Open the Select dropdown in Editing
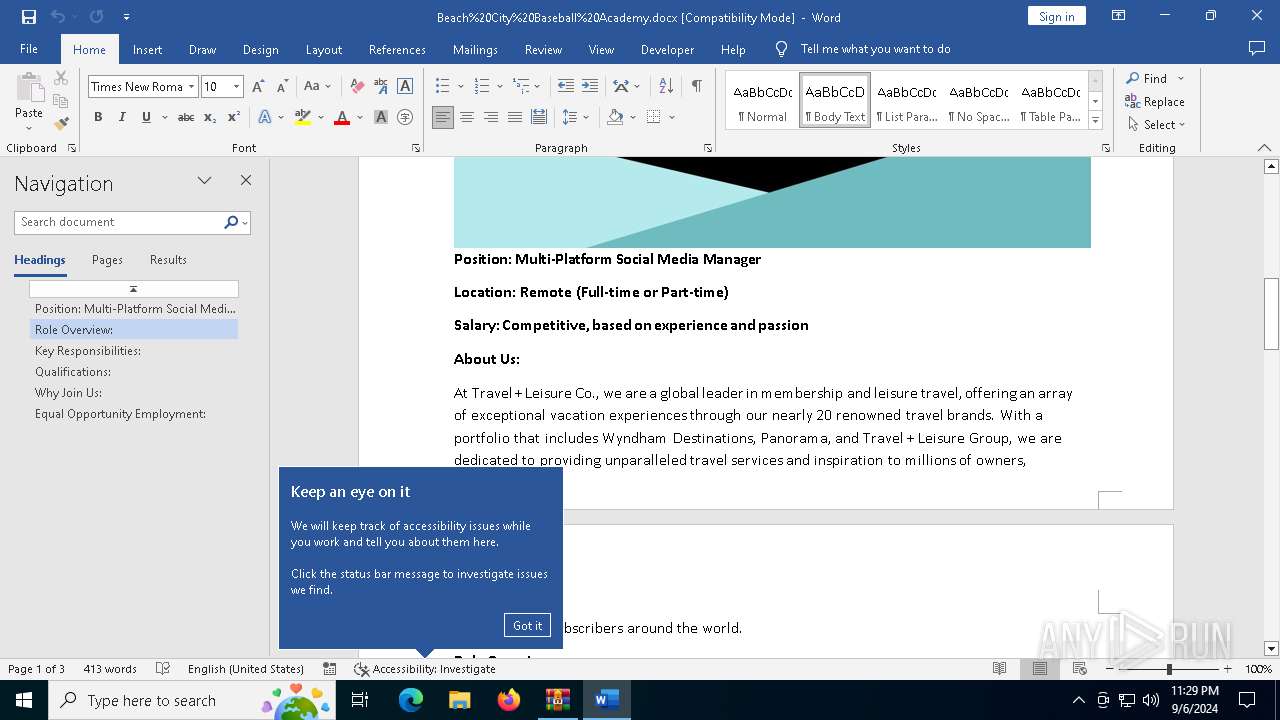1280x720 pixels. point(1156,125)
